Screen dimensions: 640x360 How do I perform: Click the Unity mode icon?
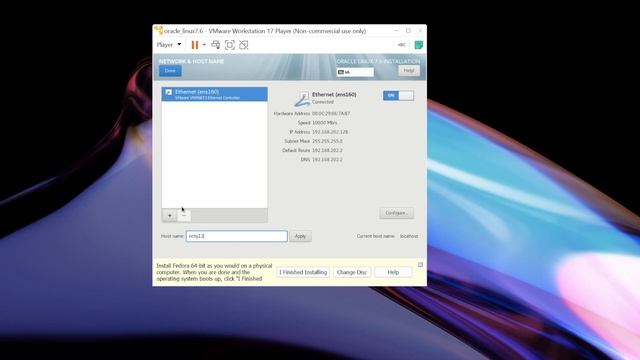point(244,45)
